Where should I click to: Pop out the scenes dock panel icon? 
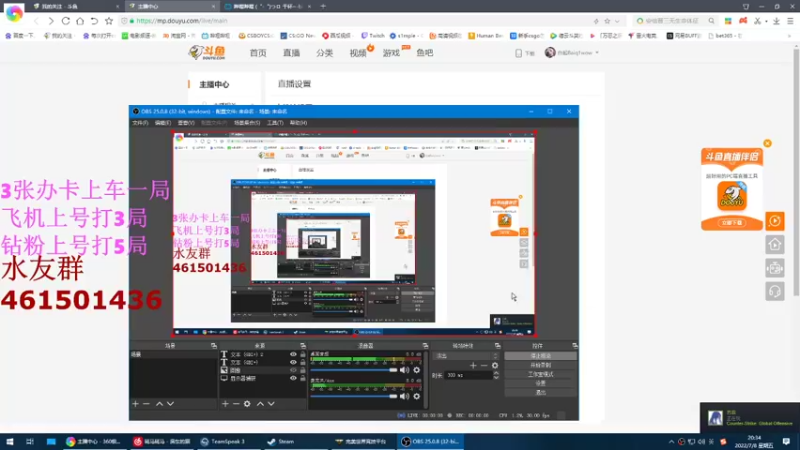coord(214,346)
